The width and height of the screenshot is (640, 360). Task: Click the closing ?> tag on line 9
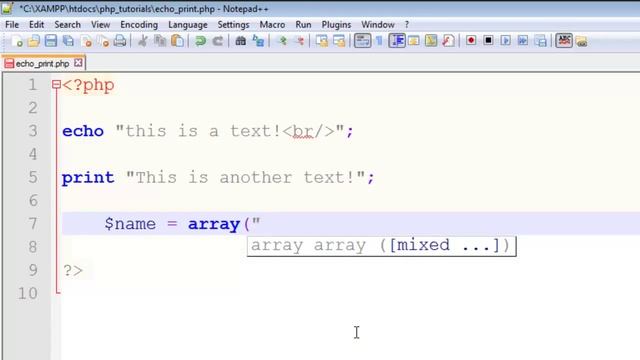click(73, 270)
